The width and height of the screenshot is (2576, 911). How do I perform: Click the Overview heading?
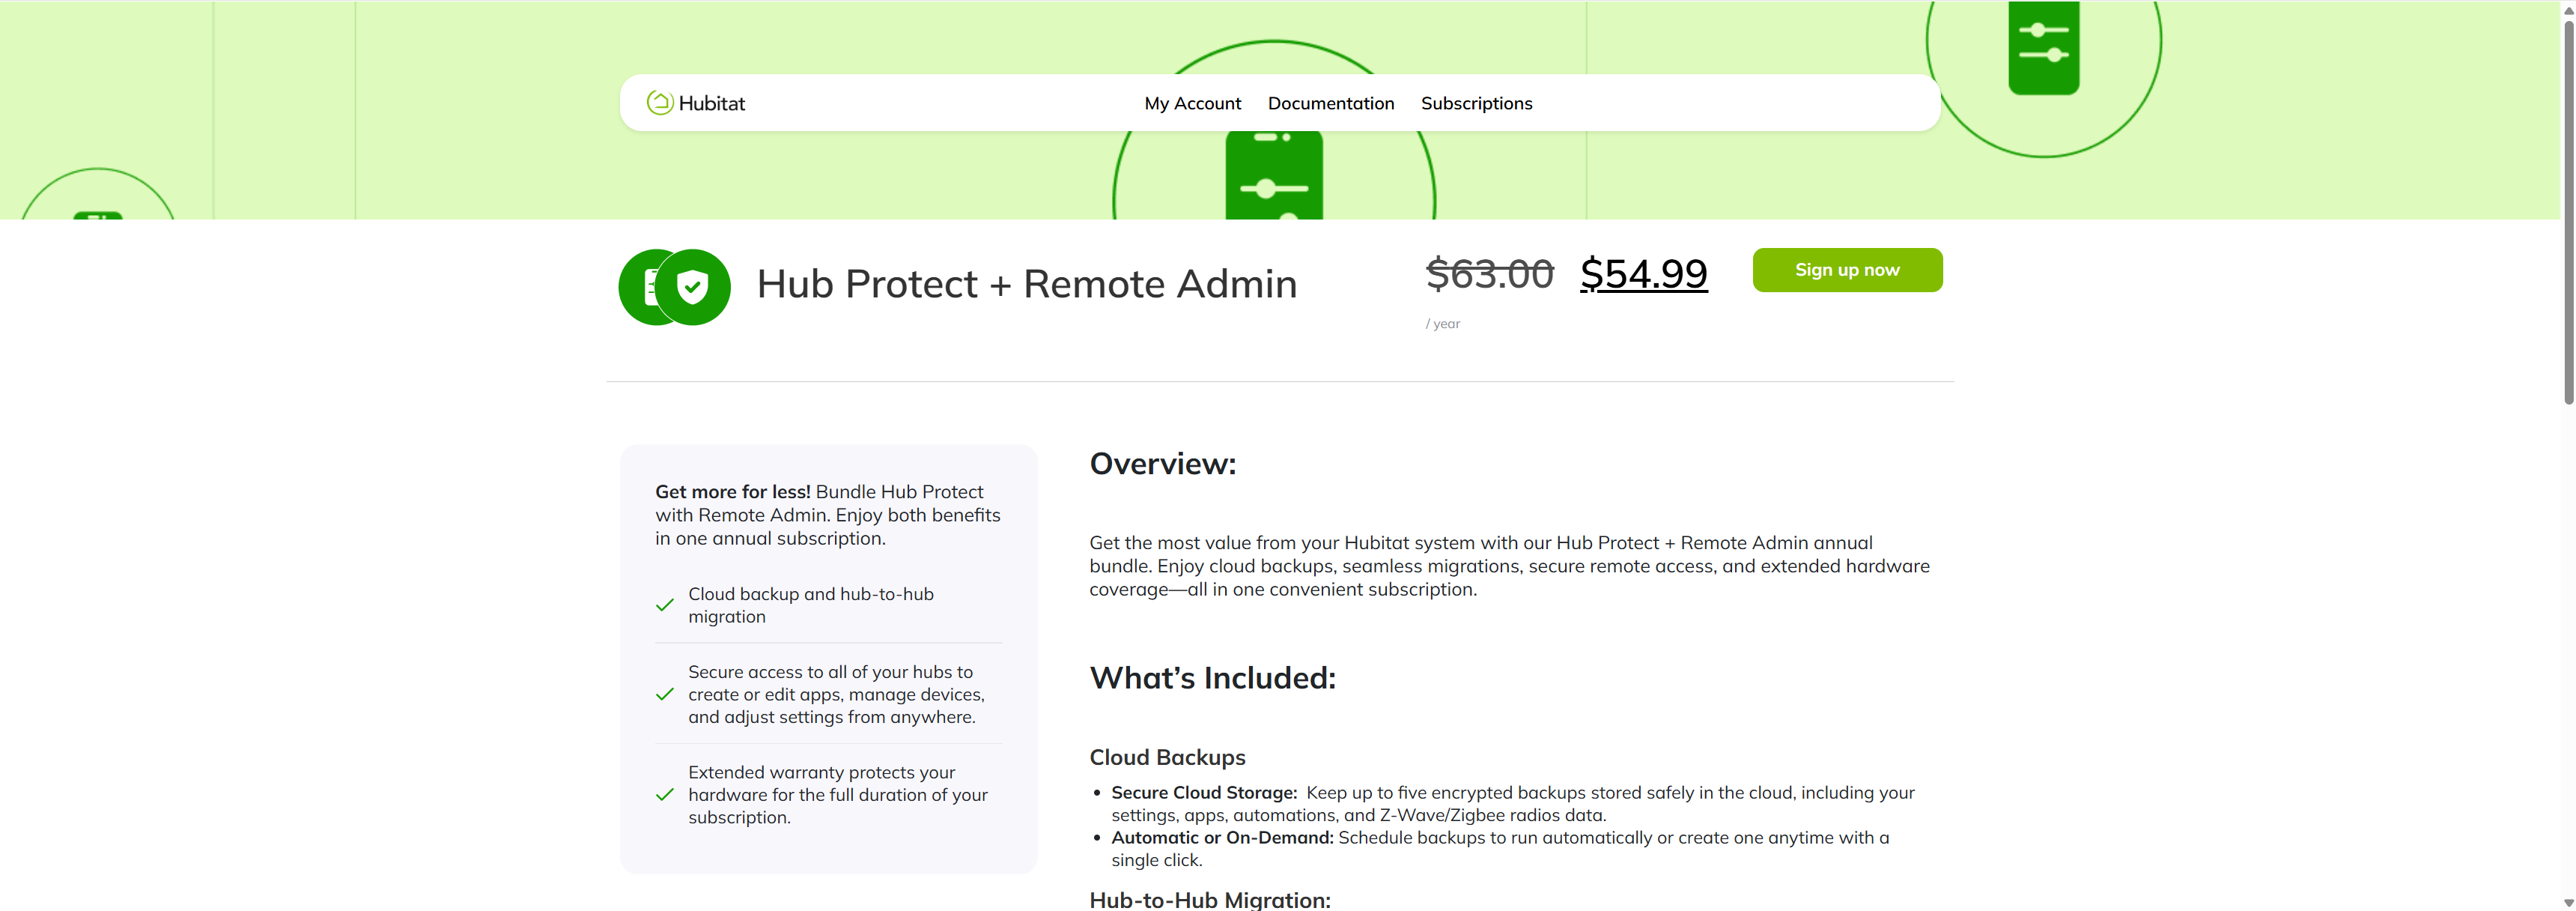click(1162, 464)
